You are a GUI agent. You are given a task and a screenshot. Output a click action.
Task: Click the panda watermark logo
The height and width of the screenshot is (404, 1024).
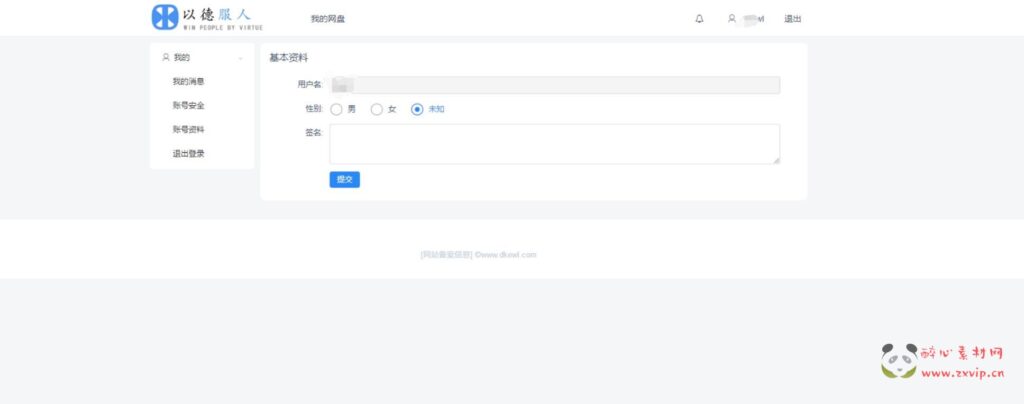click(x=898, y=361)
